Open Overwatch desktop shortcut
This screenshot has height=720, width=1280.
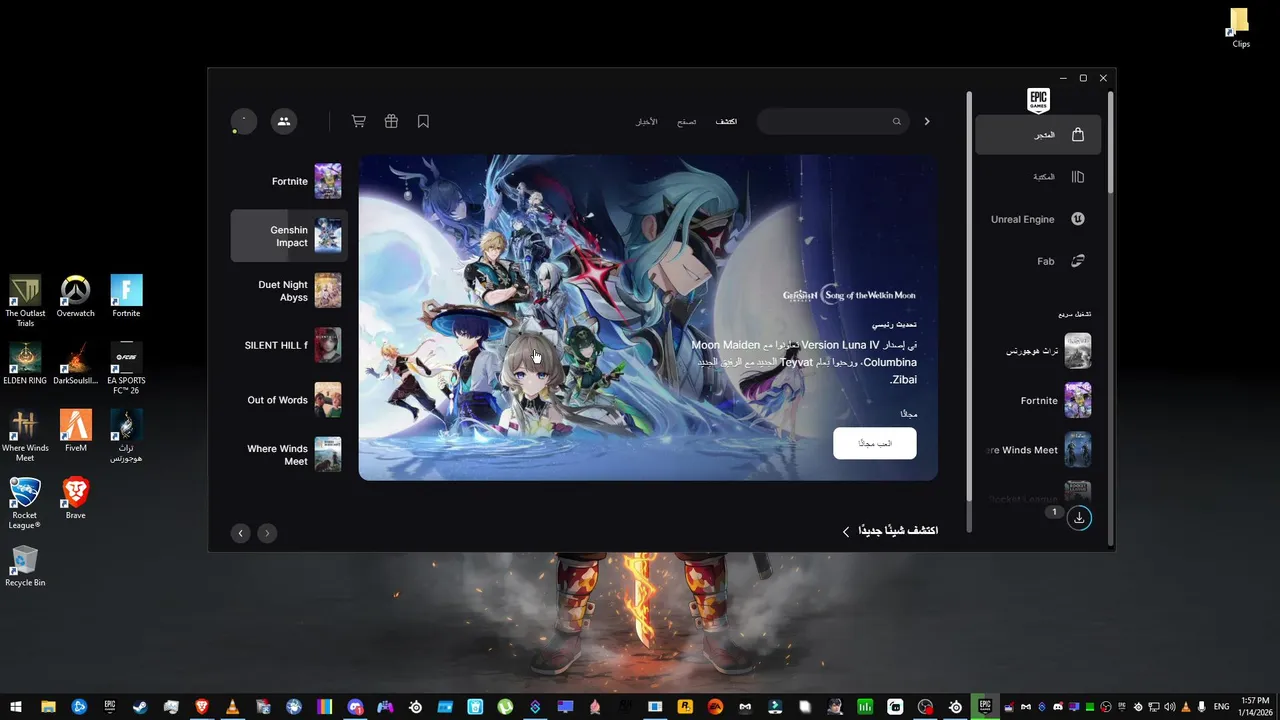point(75,296)
